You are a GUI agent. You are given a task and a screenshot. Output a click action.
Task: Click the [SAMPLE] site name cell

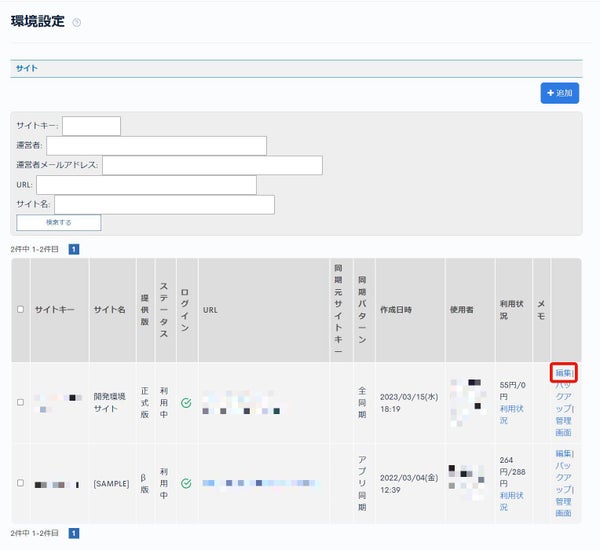coord(111,484)
